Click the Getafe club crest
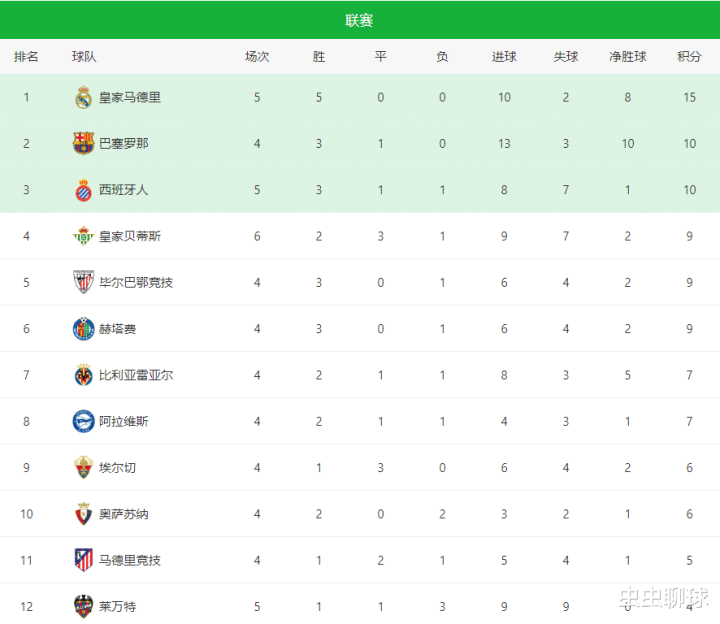This screenshot has height=624, width=720. [x=84, y=328]
